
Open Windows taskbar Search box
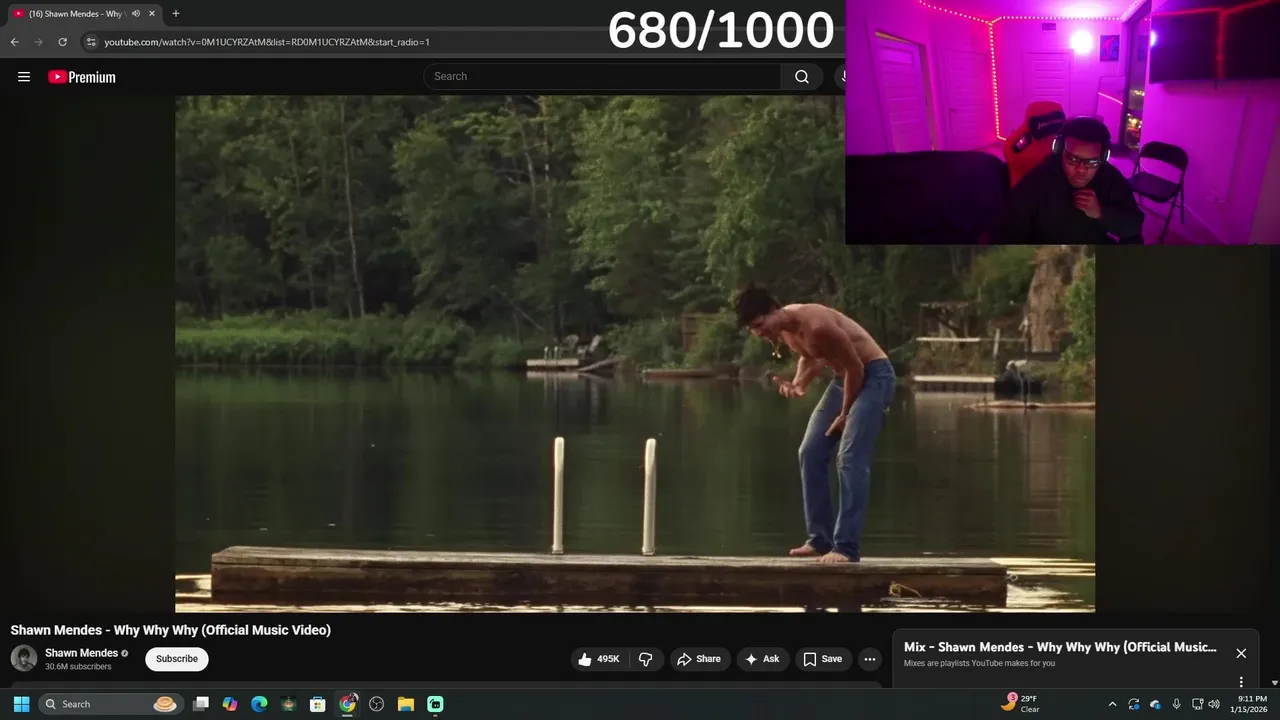pyautogui.click(x=110, y=704)
